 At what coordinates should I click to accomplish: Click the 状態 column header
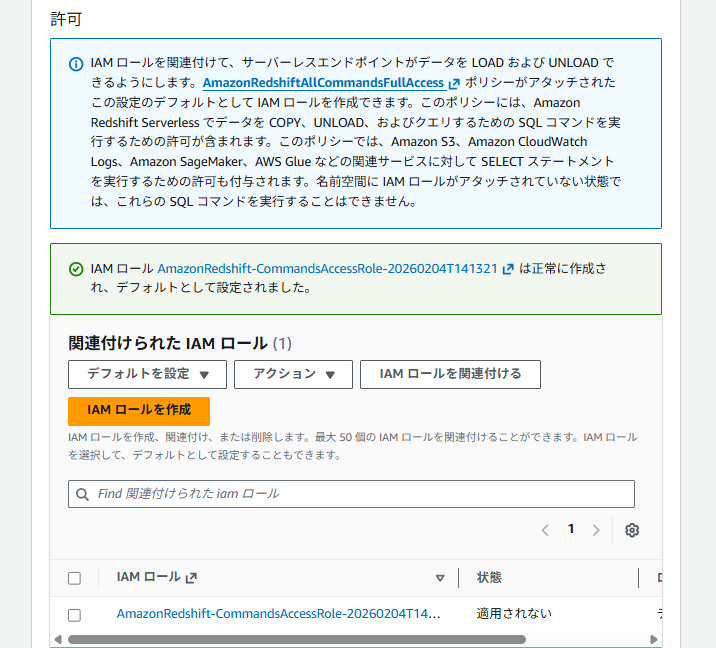(489, 577)
